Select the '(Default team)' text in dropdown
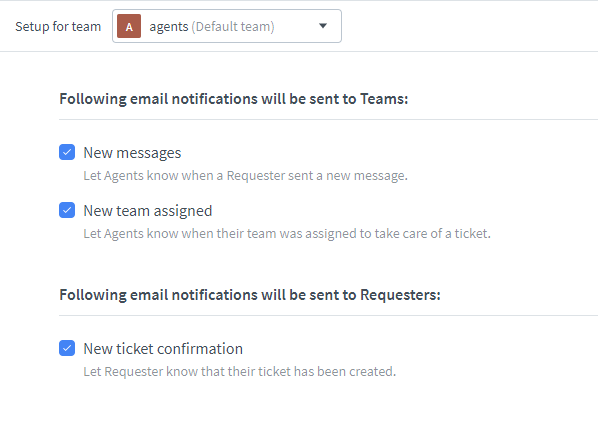The image size is (598, 430). 233,27
